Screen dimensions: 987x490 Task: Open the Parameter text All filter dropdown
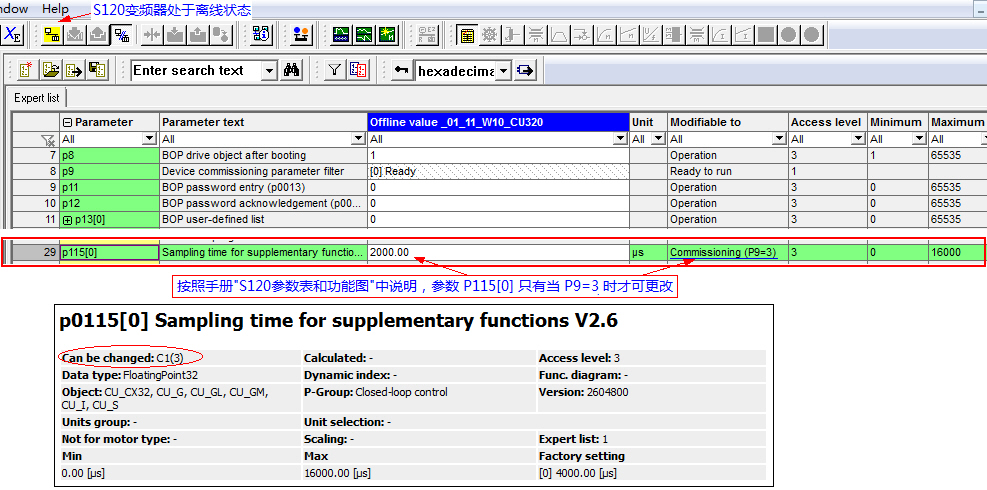359,139
